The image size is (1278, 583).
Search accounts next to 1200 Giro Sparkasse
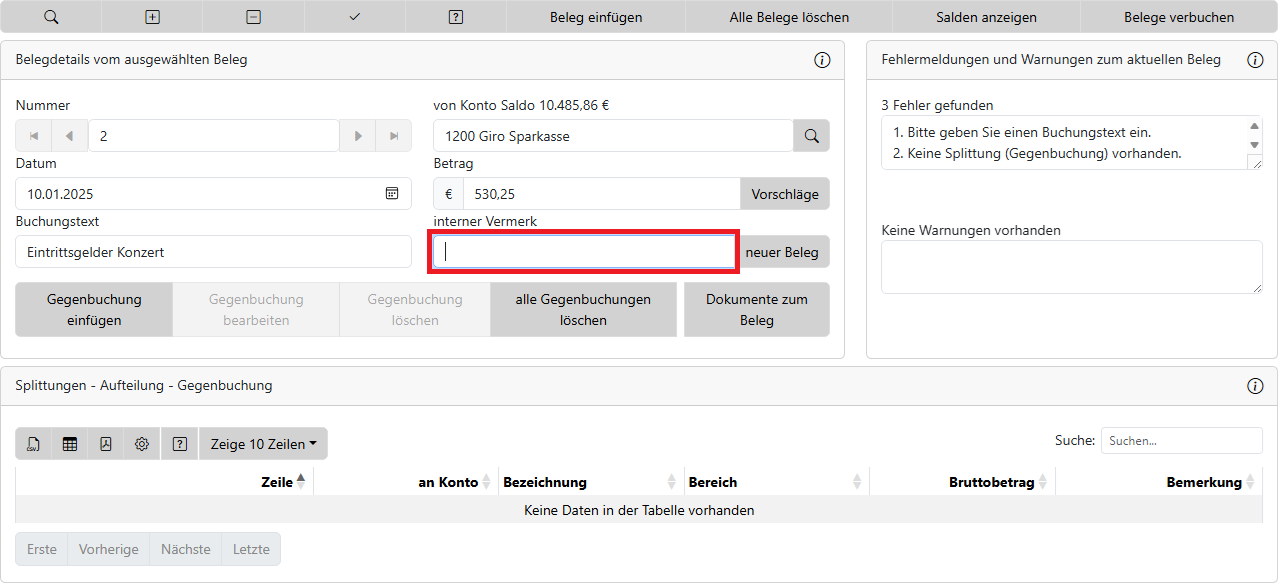point(811,136)
